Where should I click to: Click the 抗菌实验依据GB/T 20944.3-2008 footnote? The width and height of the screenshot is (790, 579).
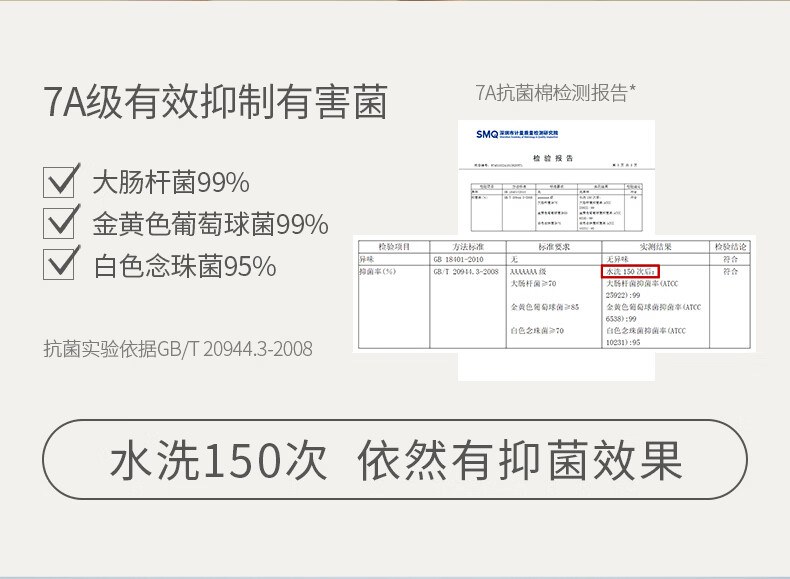(x=179, y=349)
